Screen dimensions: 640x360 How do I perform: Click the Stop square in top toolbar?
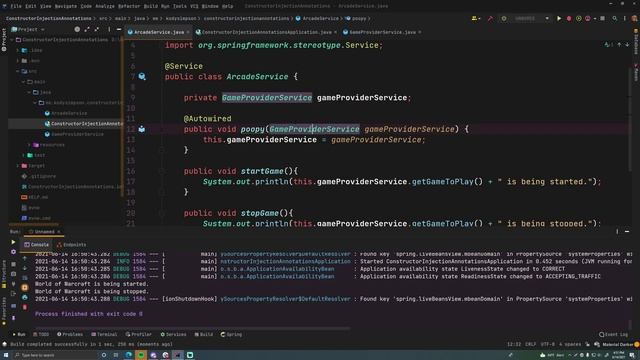pos(602,18)
